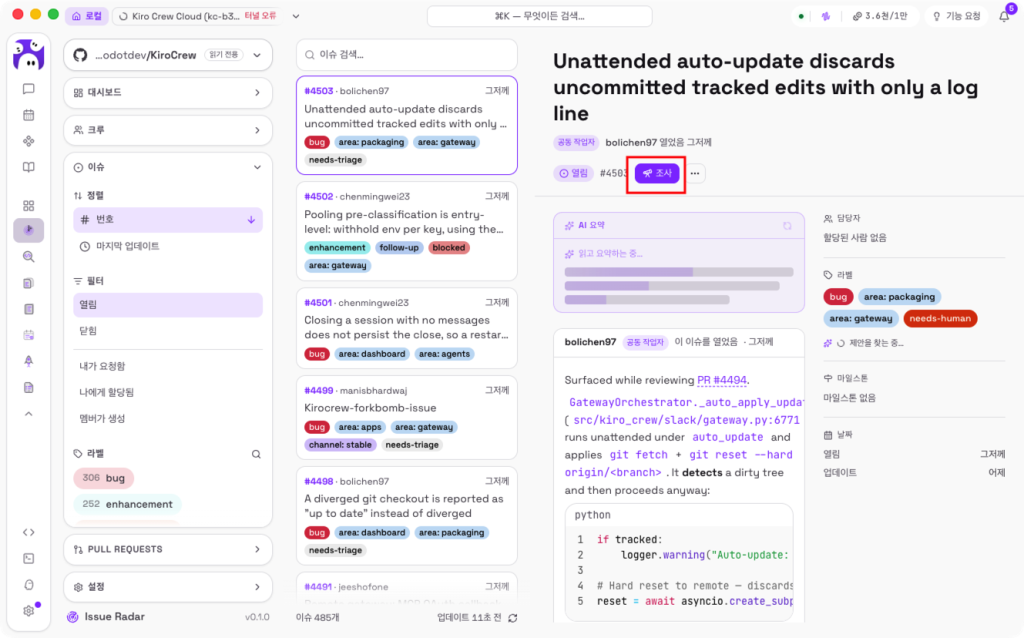Open the terminal icon in sidebar
The height and width of the screenshot is (638, 1024).
[29, 558]
